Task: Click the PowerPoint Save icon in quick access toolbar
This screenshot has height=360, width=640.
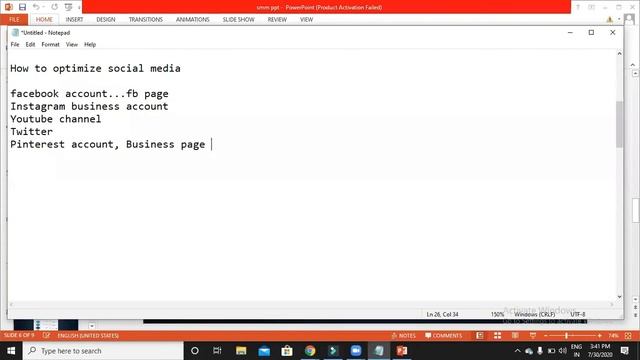Action: [22, 7]
